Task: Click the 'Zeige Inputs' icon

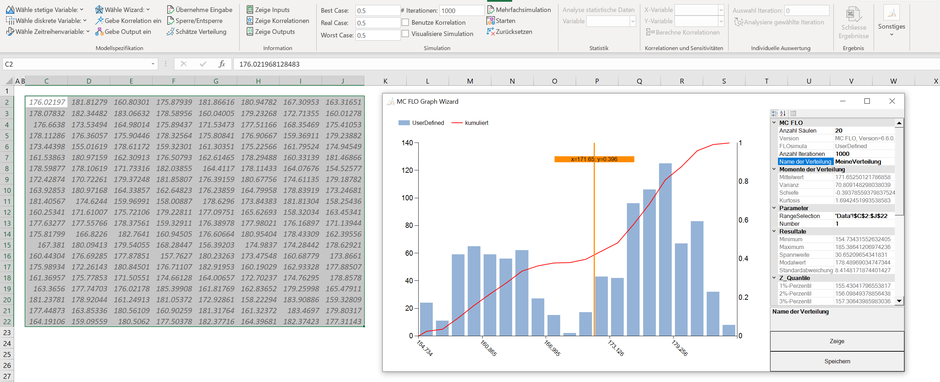Action: point(250,10)
